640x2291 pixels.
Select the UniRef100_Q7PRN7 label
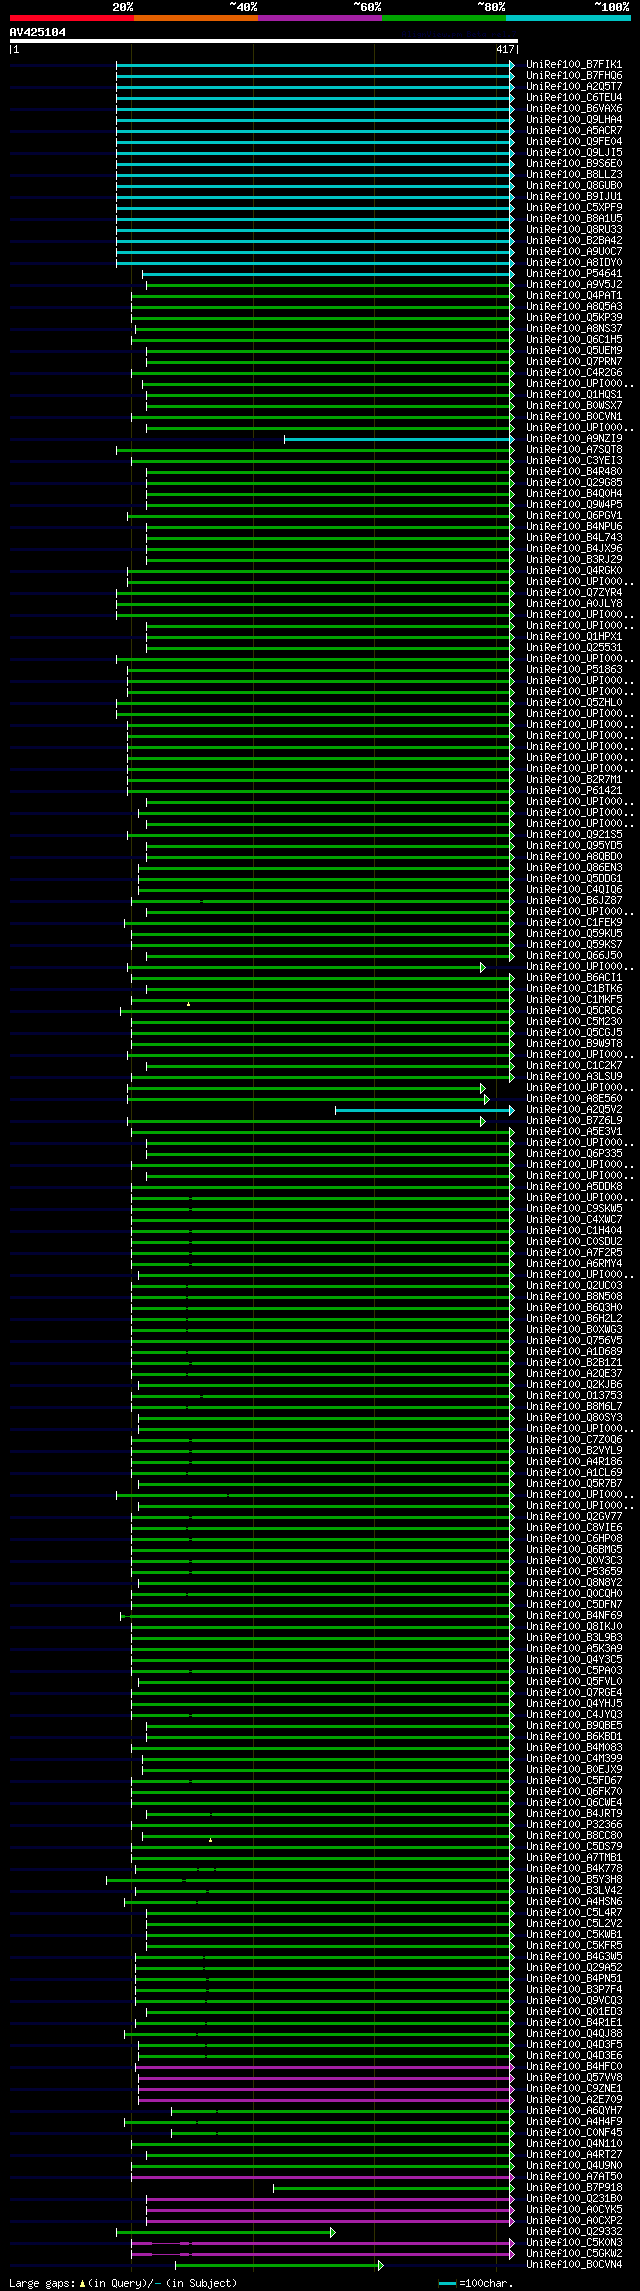[x=574, y=362]
